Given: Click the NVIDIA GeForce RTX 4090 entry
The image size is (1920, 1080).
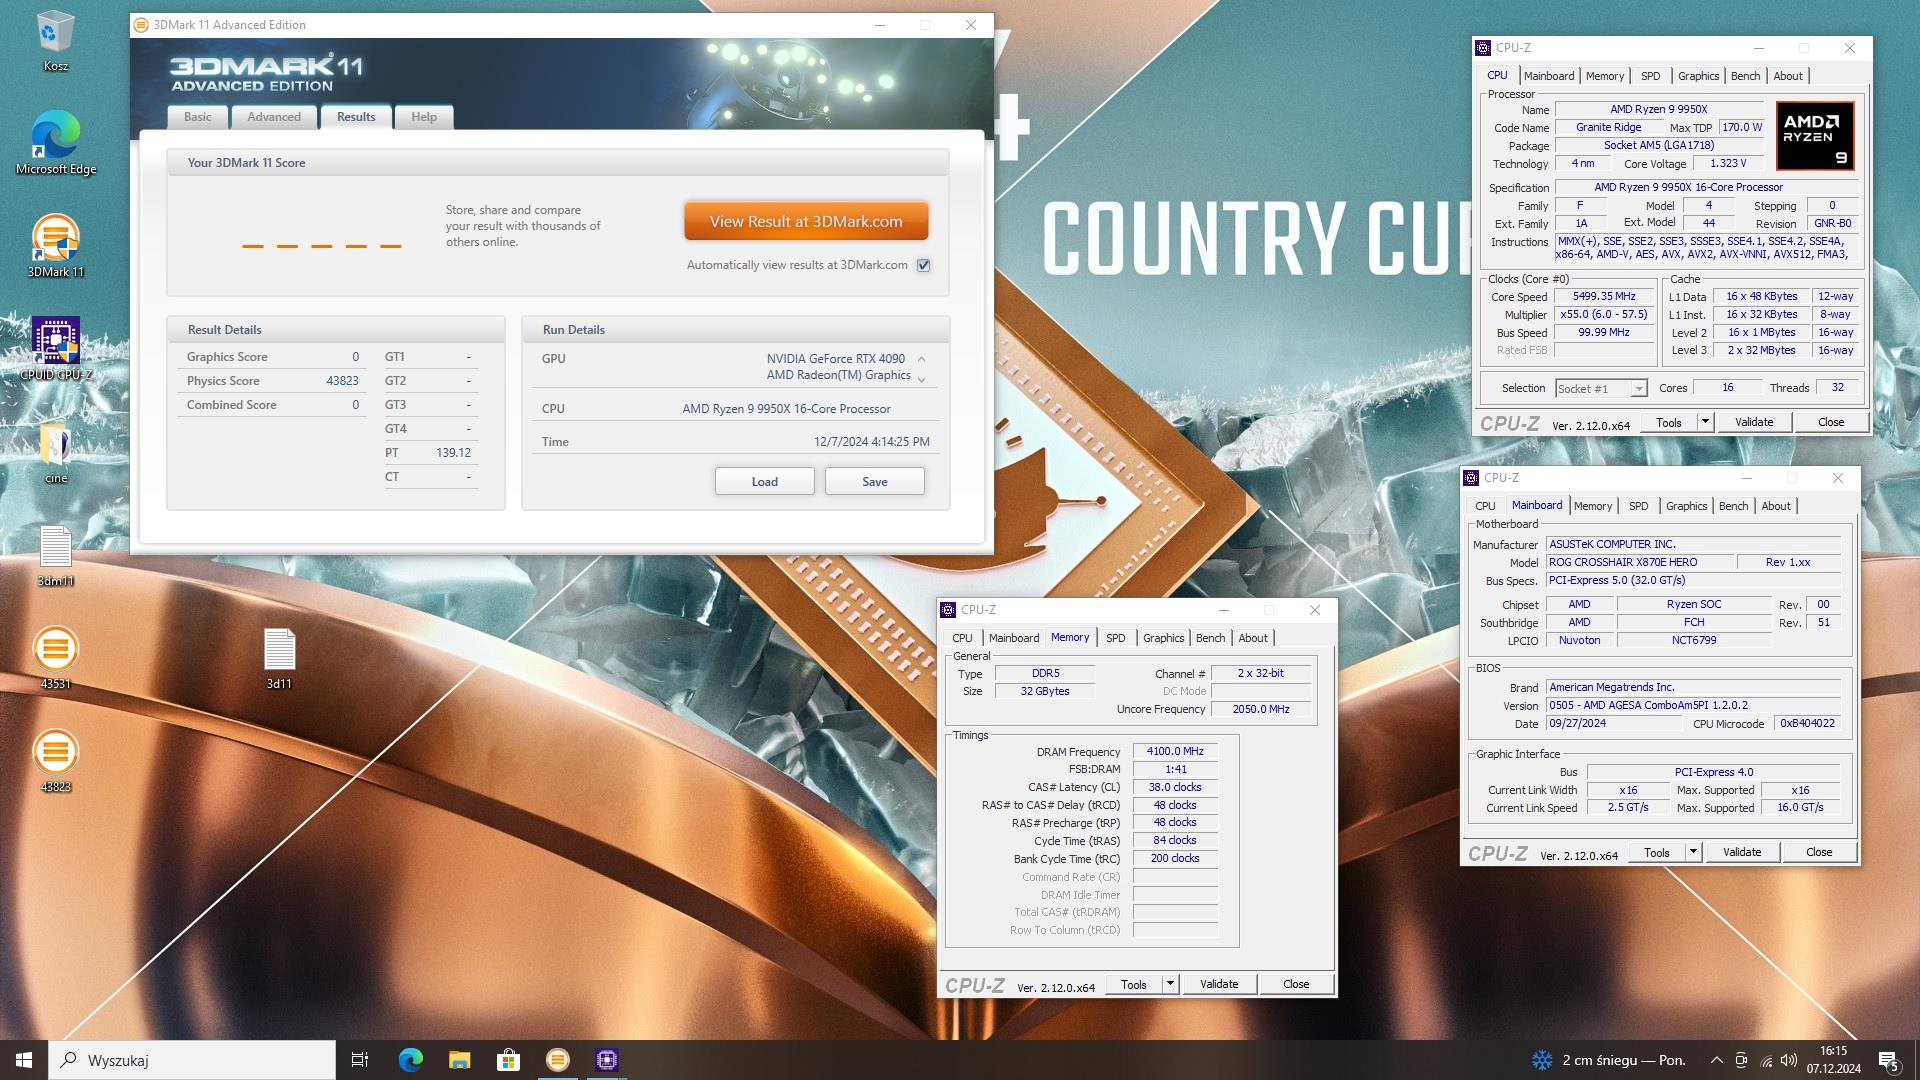Looking at the screenshot, I should point(835,358).
